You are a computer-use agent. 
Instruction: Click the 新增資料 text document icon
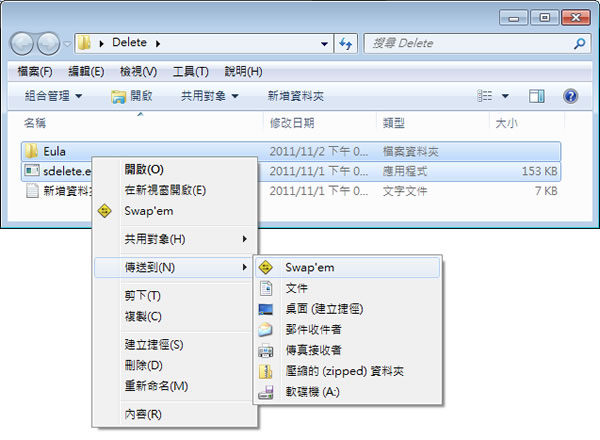tap(32, 190)
